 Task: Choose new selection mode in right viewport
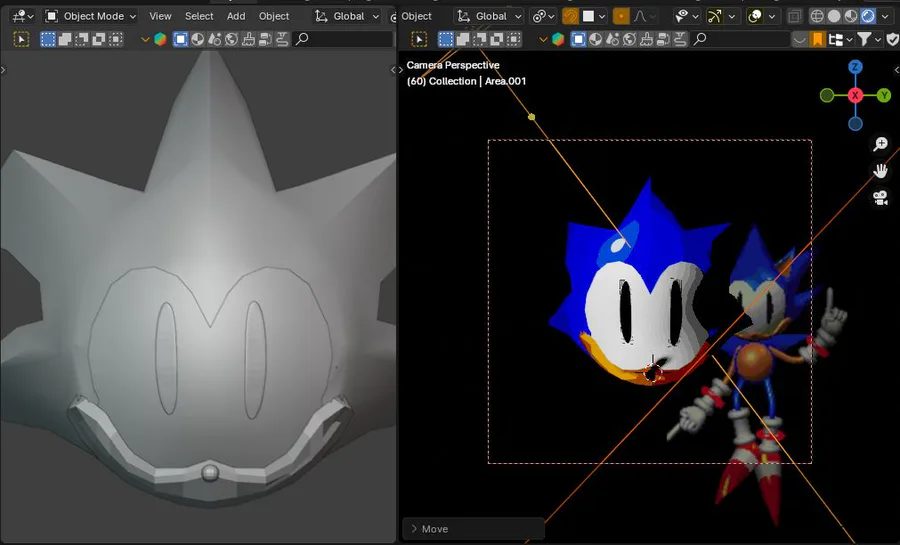click(446, 39)
